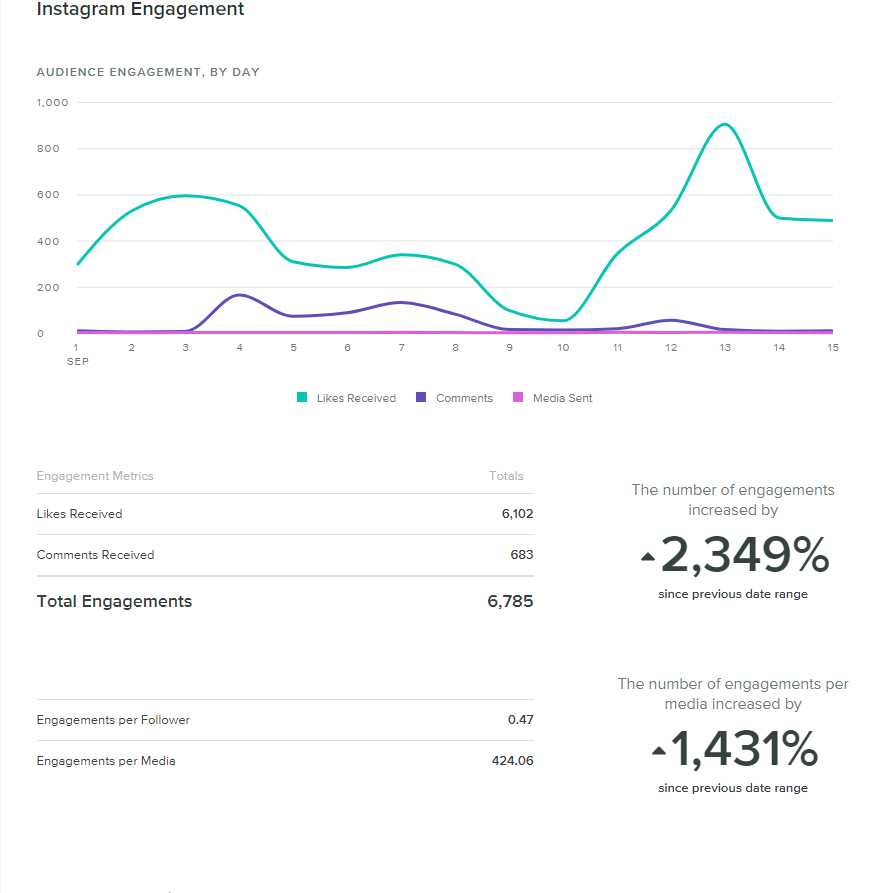This screenshot has width=888, height=893.
Task: Click the 0.47 per-follower value
Action: [521, 720]
